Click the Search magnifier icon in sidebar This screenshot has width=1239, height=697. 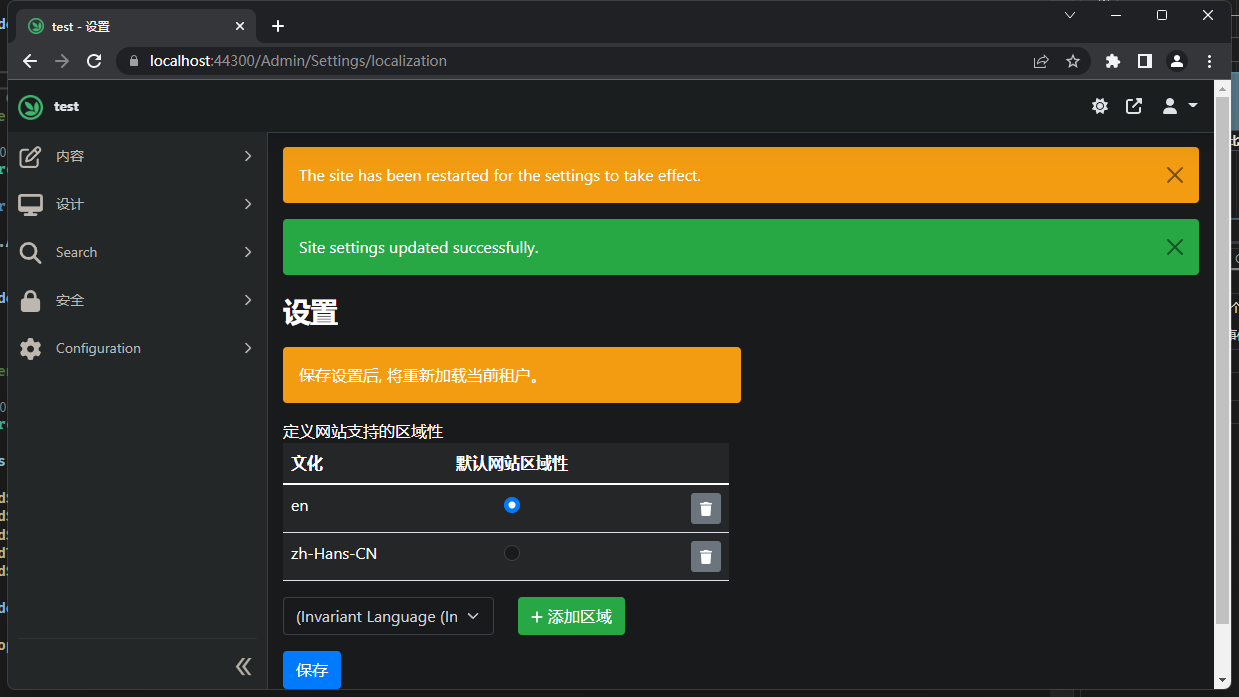(30, 252)
